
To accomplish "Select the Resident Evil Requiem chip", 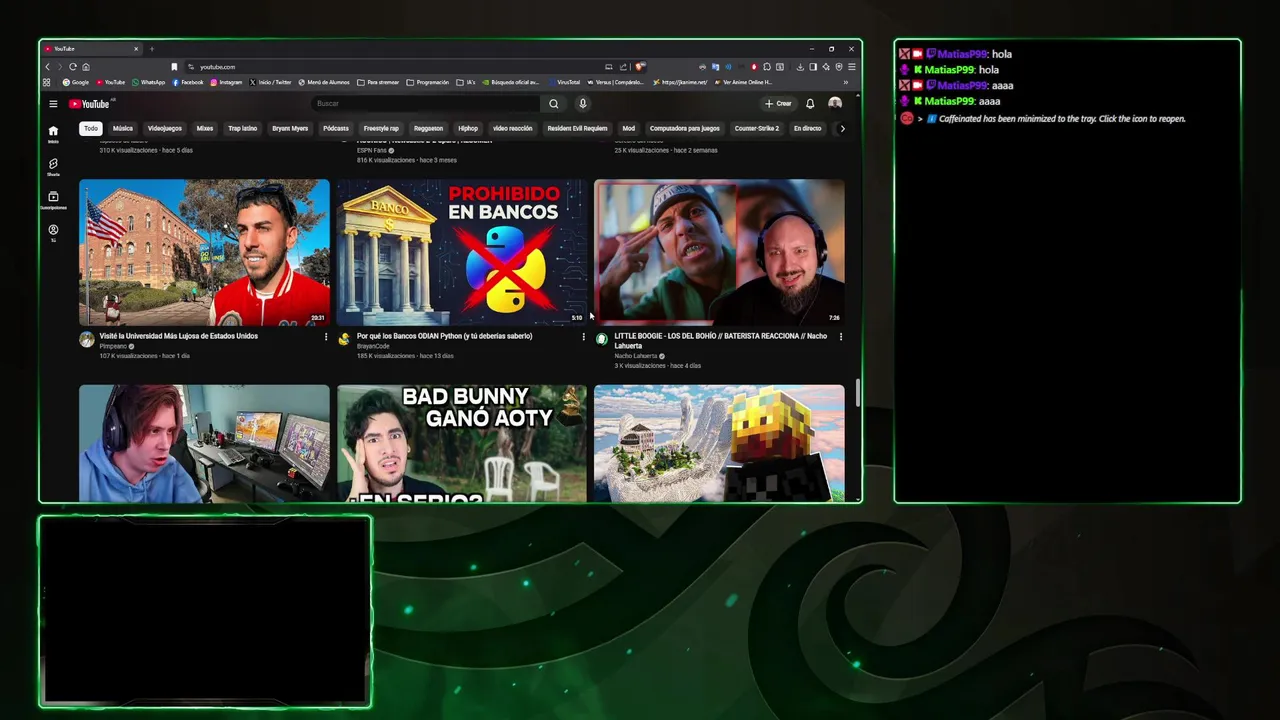I will [577, 128].
